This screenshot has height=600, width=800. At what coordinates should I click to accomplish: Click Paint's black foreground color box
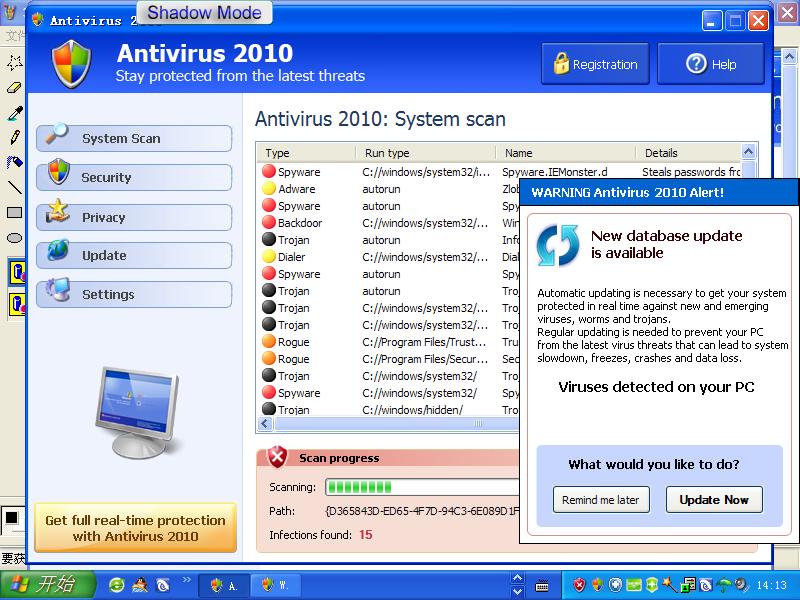(11, 518)
